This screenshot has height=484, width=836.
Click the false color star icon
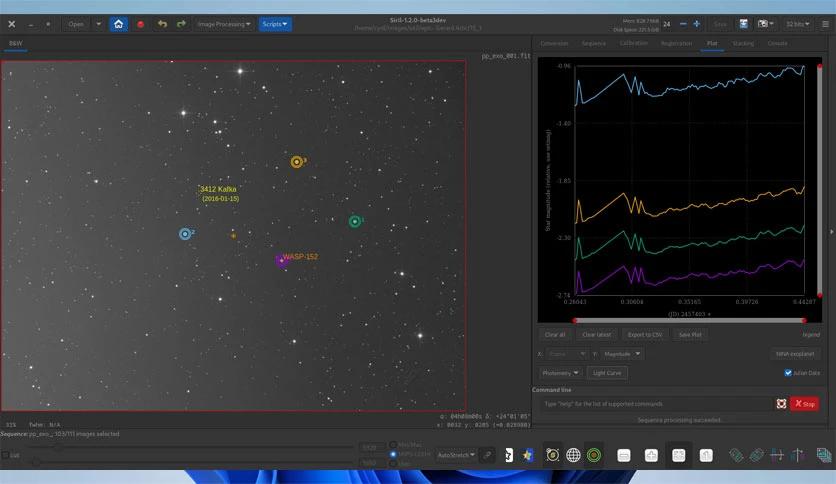[x=528, y=455]
